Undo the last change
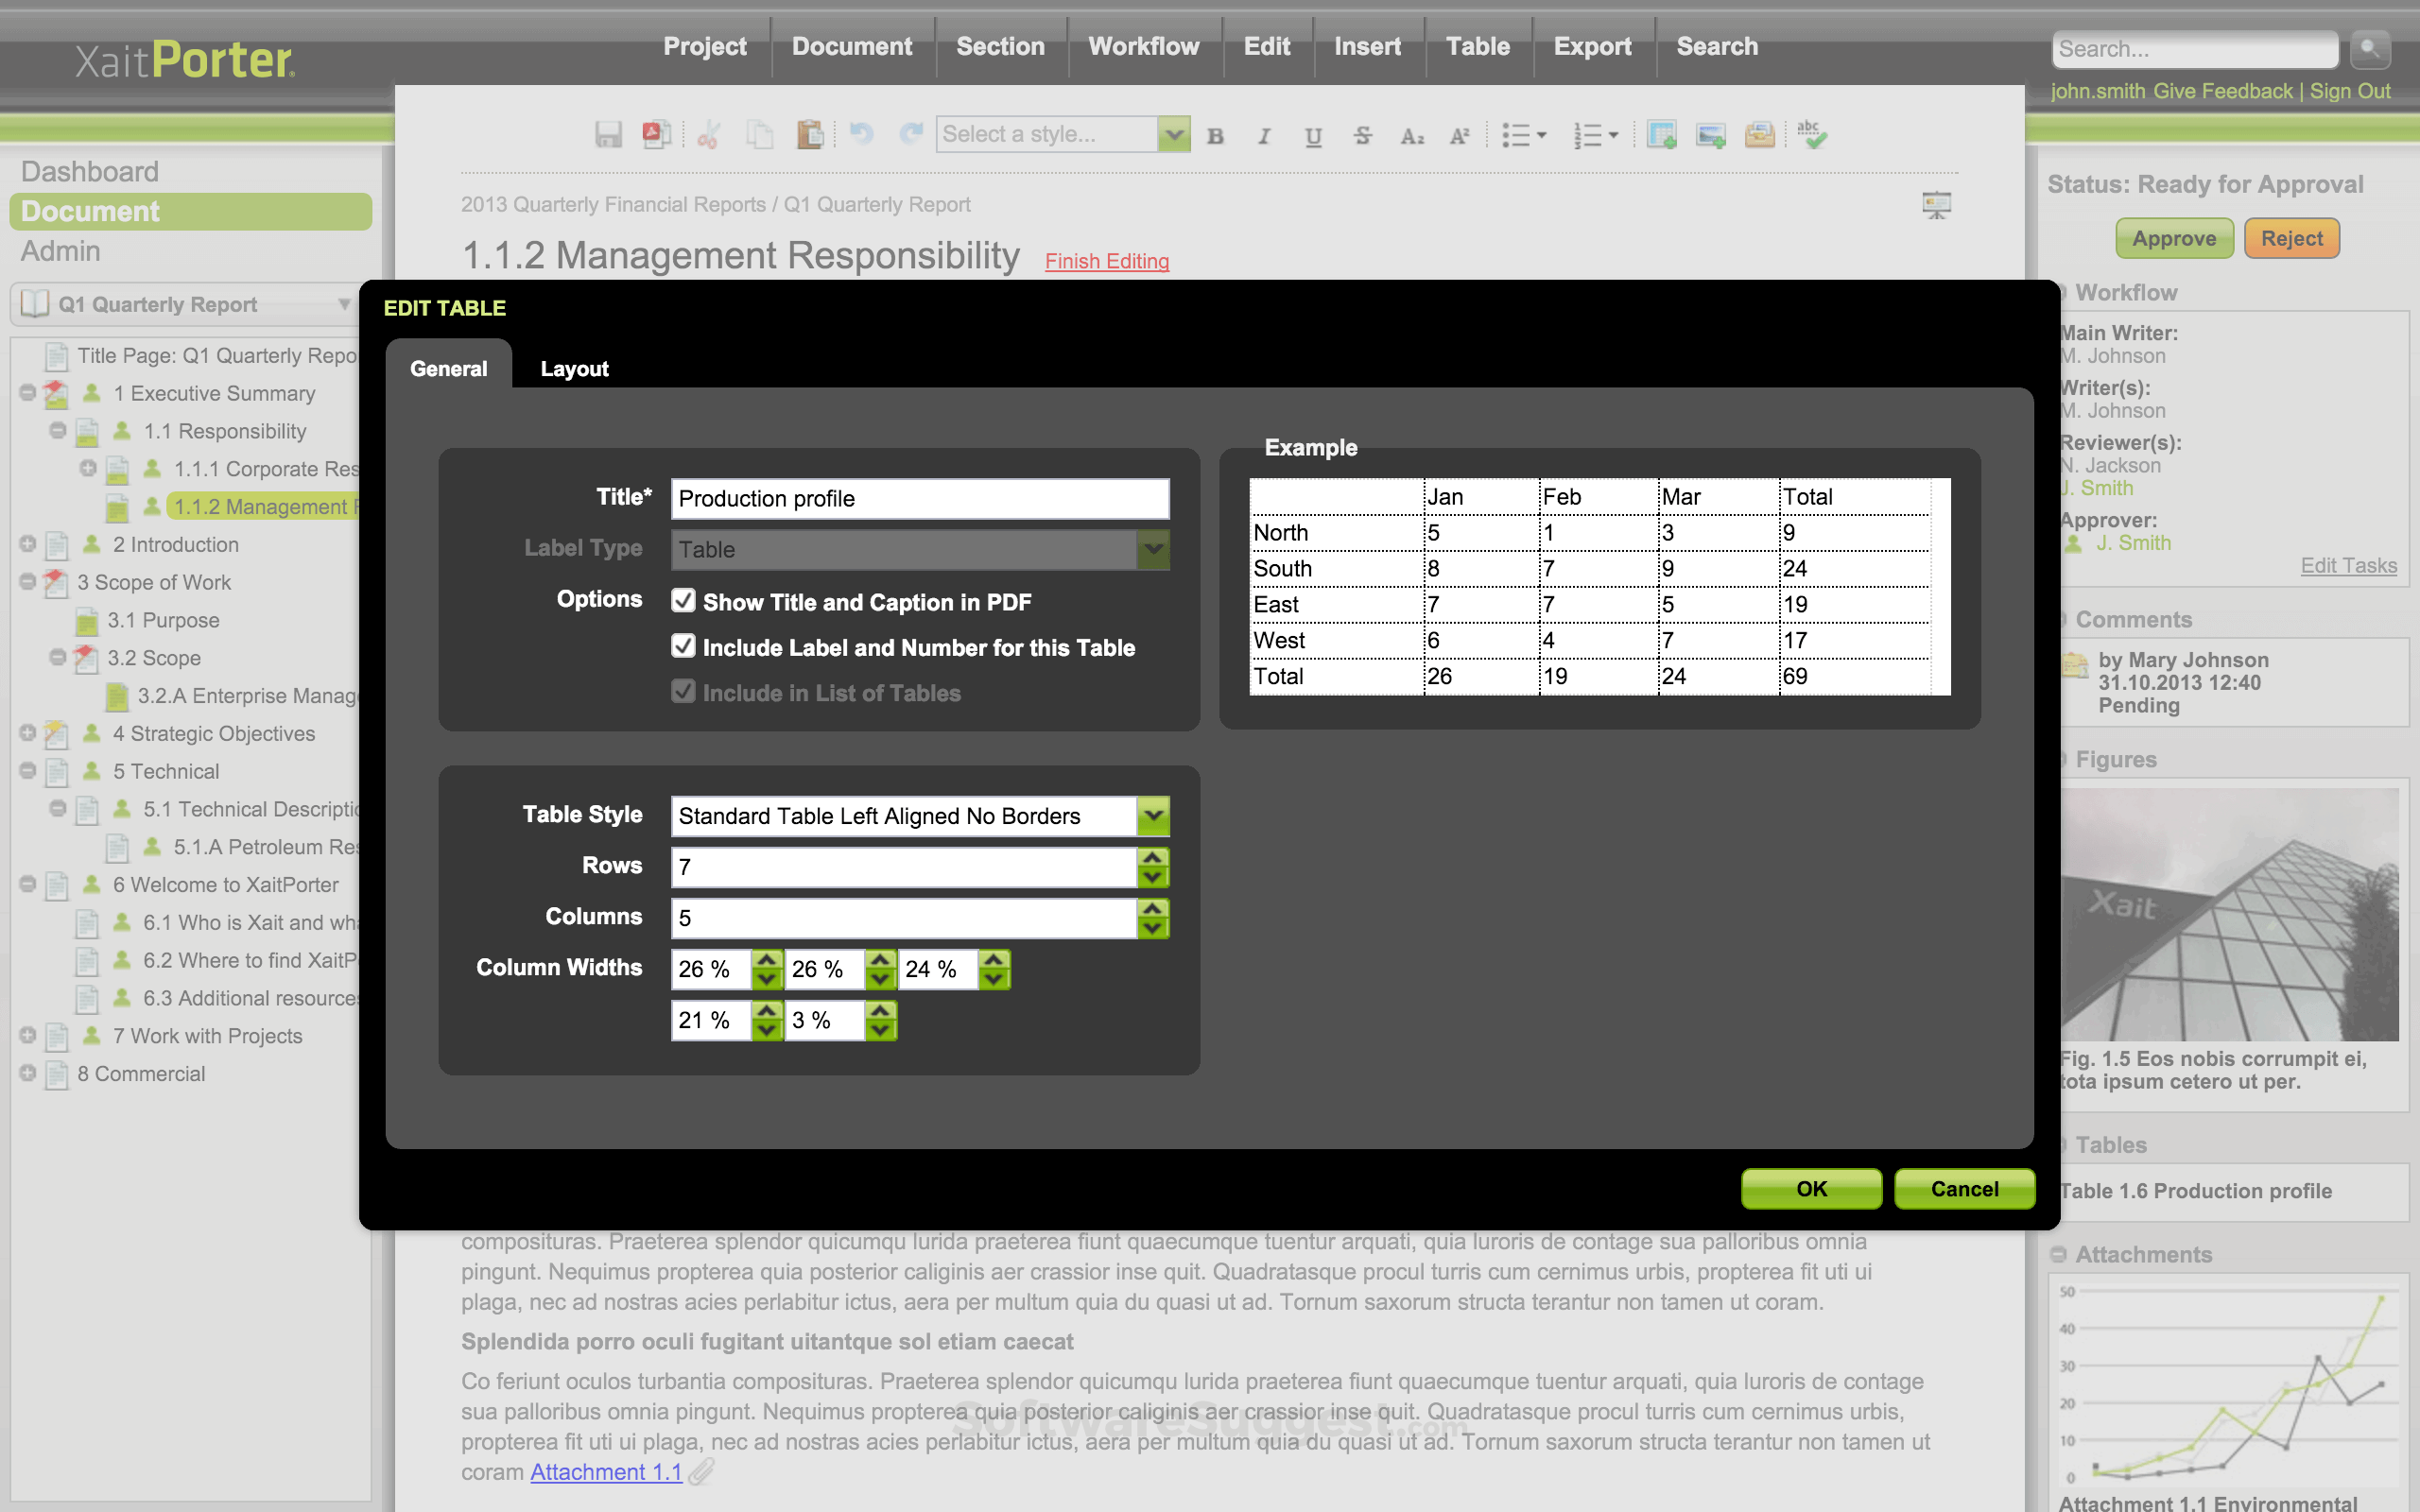The width and height of the screenshot is (2420, 1512). 860,133
